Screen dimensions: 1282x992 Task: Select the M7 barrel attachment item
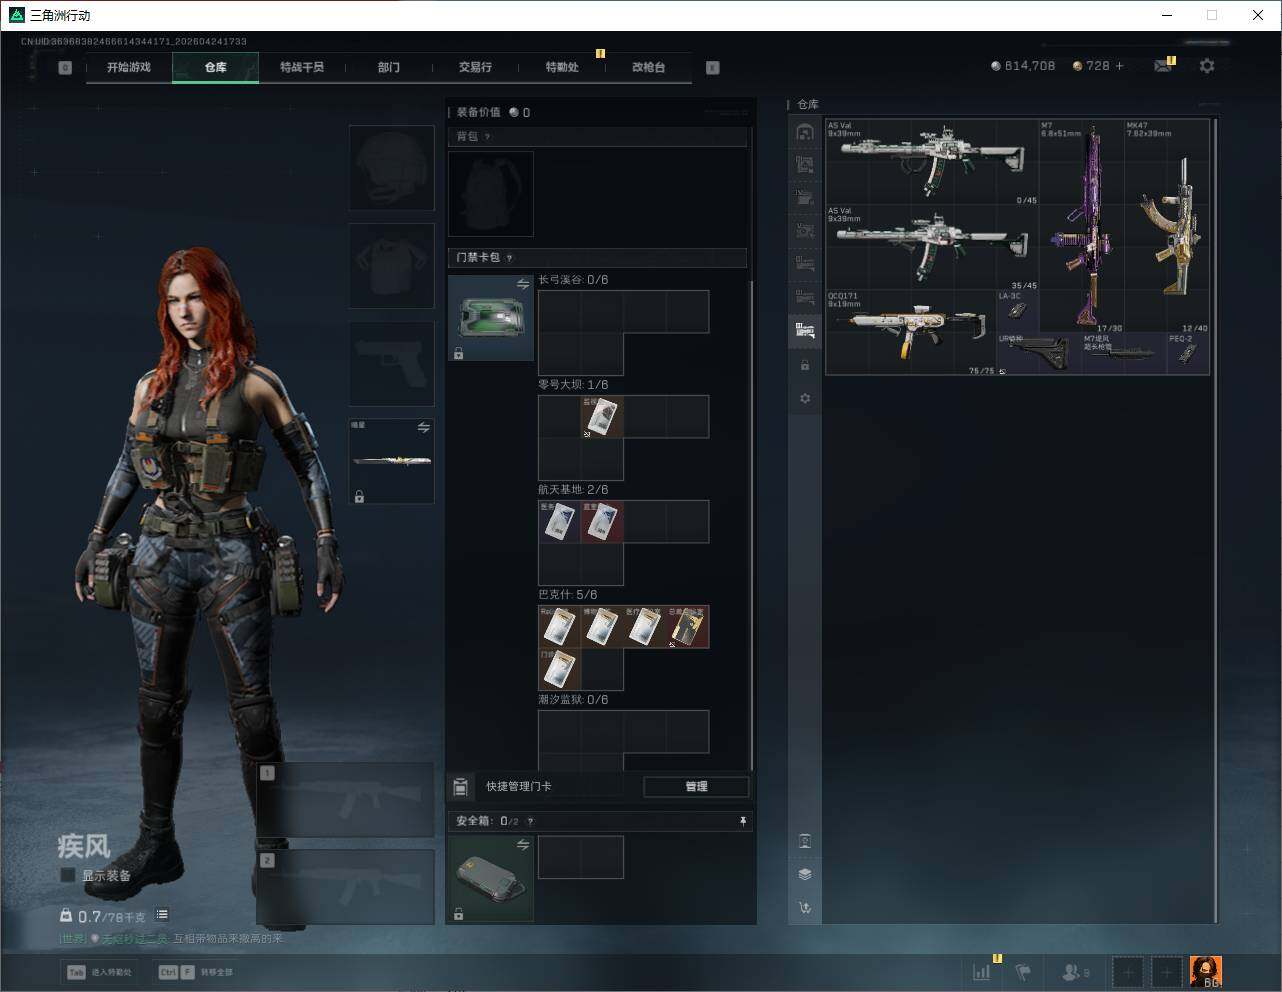tap(1124, 354)
